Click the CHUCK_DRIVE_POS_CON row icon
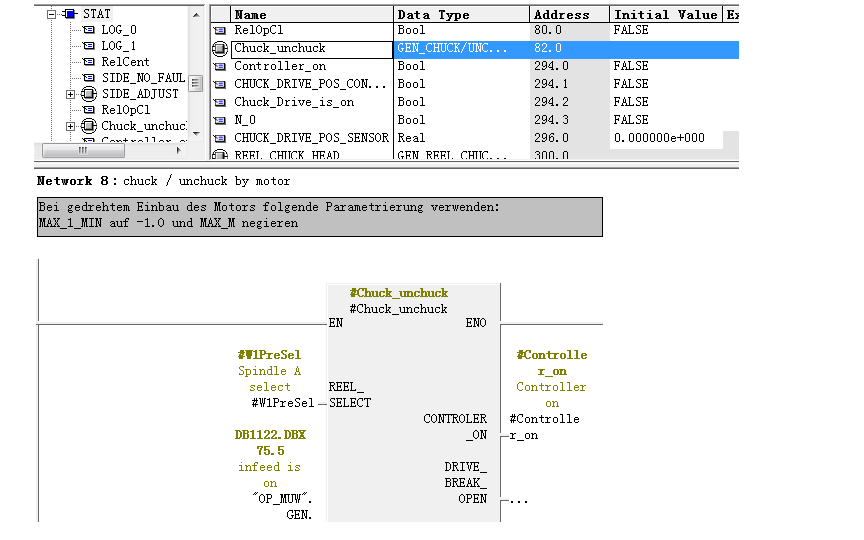This screenshot has height=540, width=864. [x=220, y=85]
